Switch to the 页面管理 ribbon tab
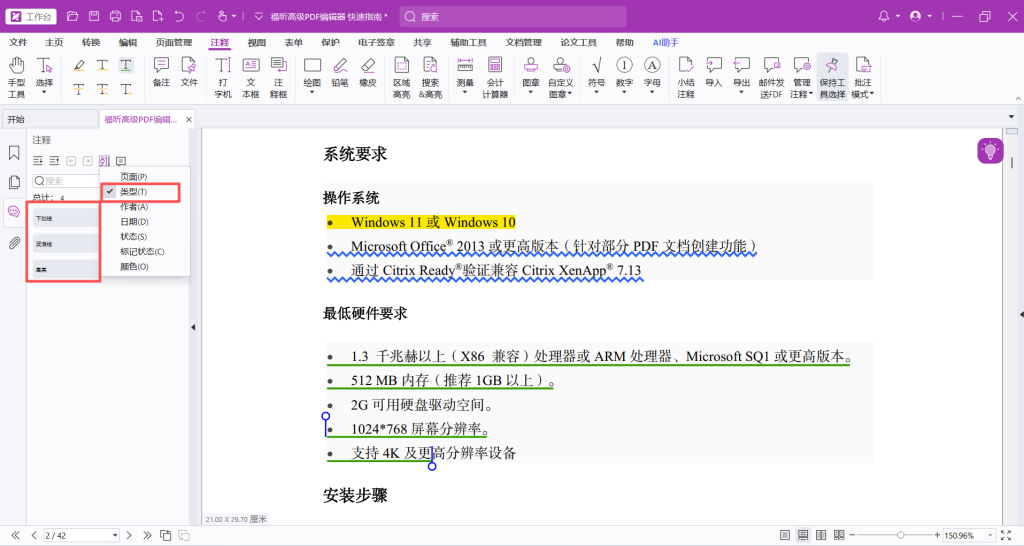The image size is (1024, 546). (x=174, y=42)
